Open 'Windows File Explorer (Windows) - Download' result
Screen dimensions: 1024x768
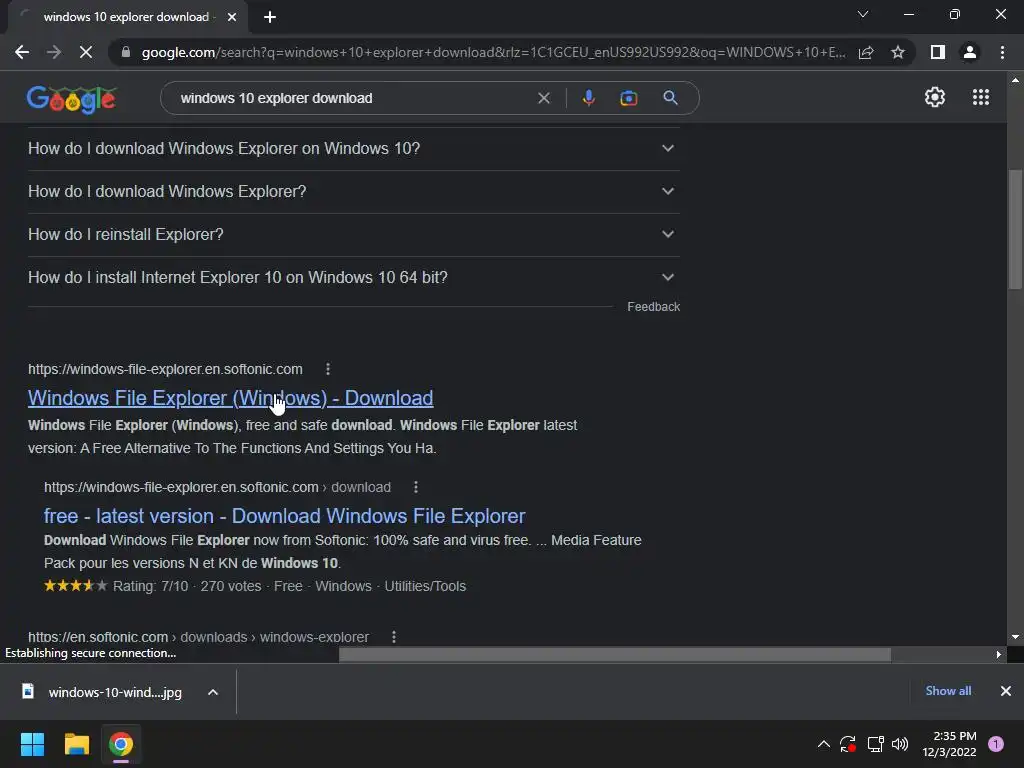pos(231,398)
